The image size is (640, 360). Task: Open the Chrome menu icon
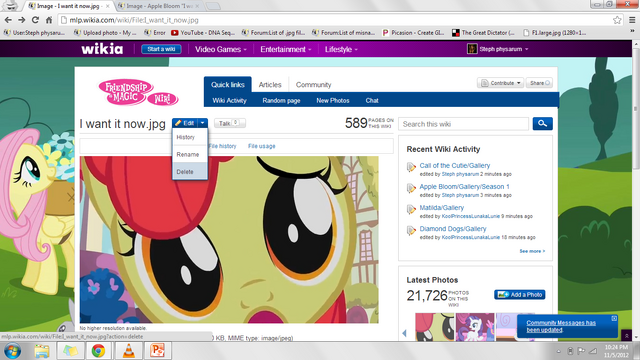tap(632, 20)
